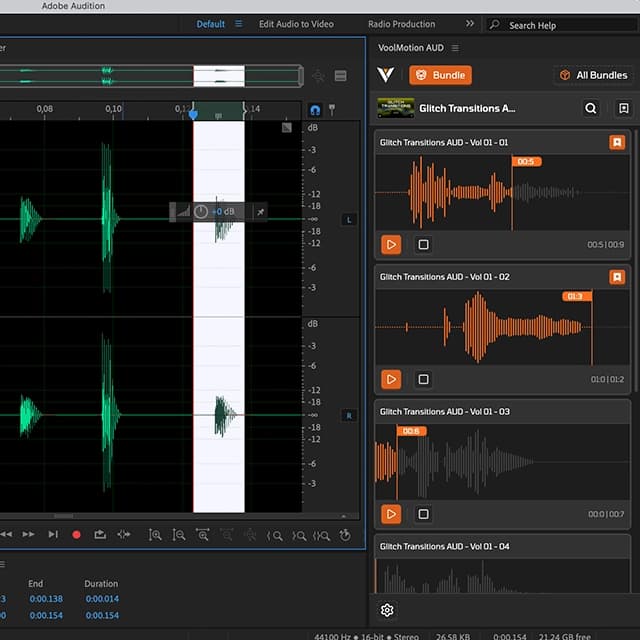Click the VoolMotion panel vertical scrollbar
The width and height of the screenshot is (640, 640).
635,261
